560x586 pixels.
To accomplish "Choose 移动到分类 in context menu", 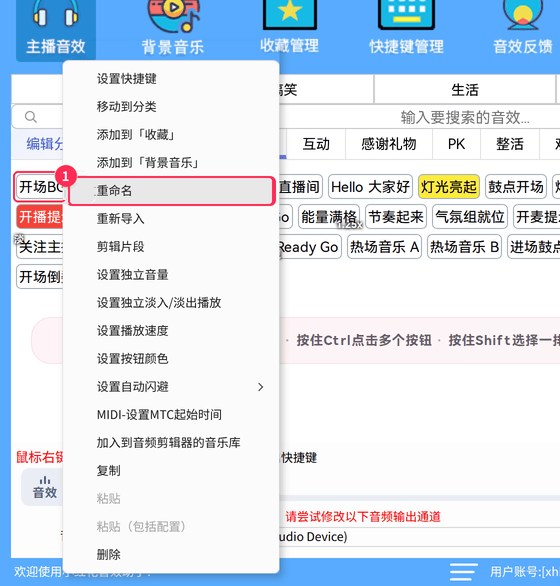I will (171, 107).
